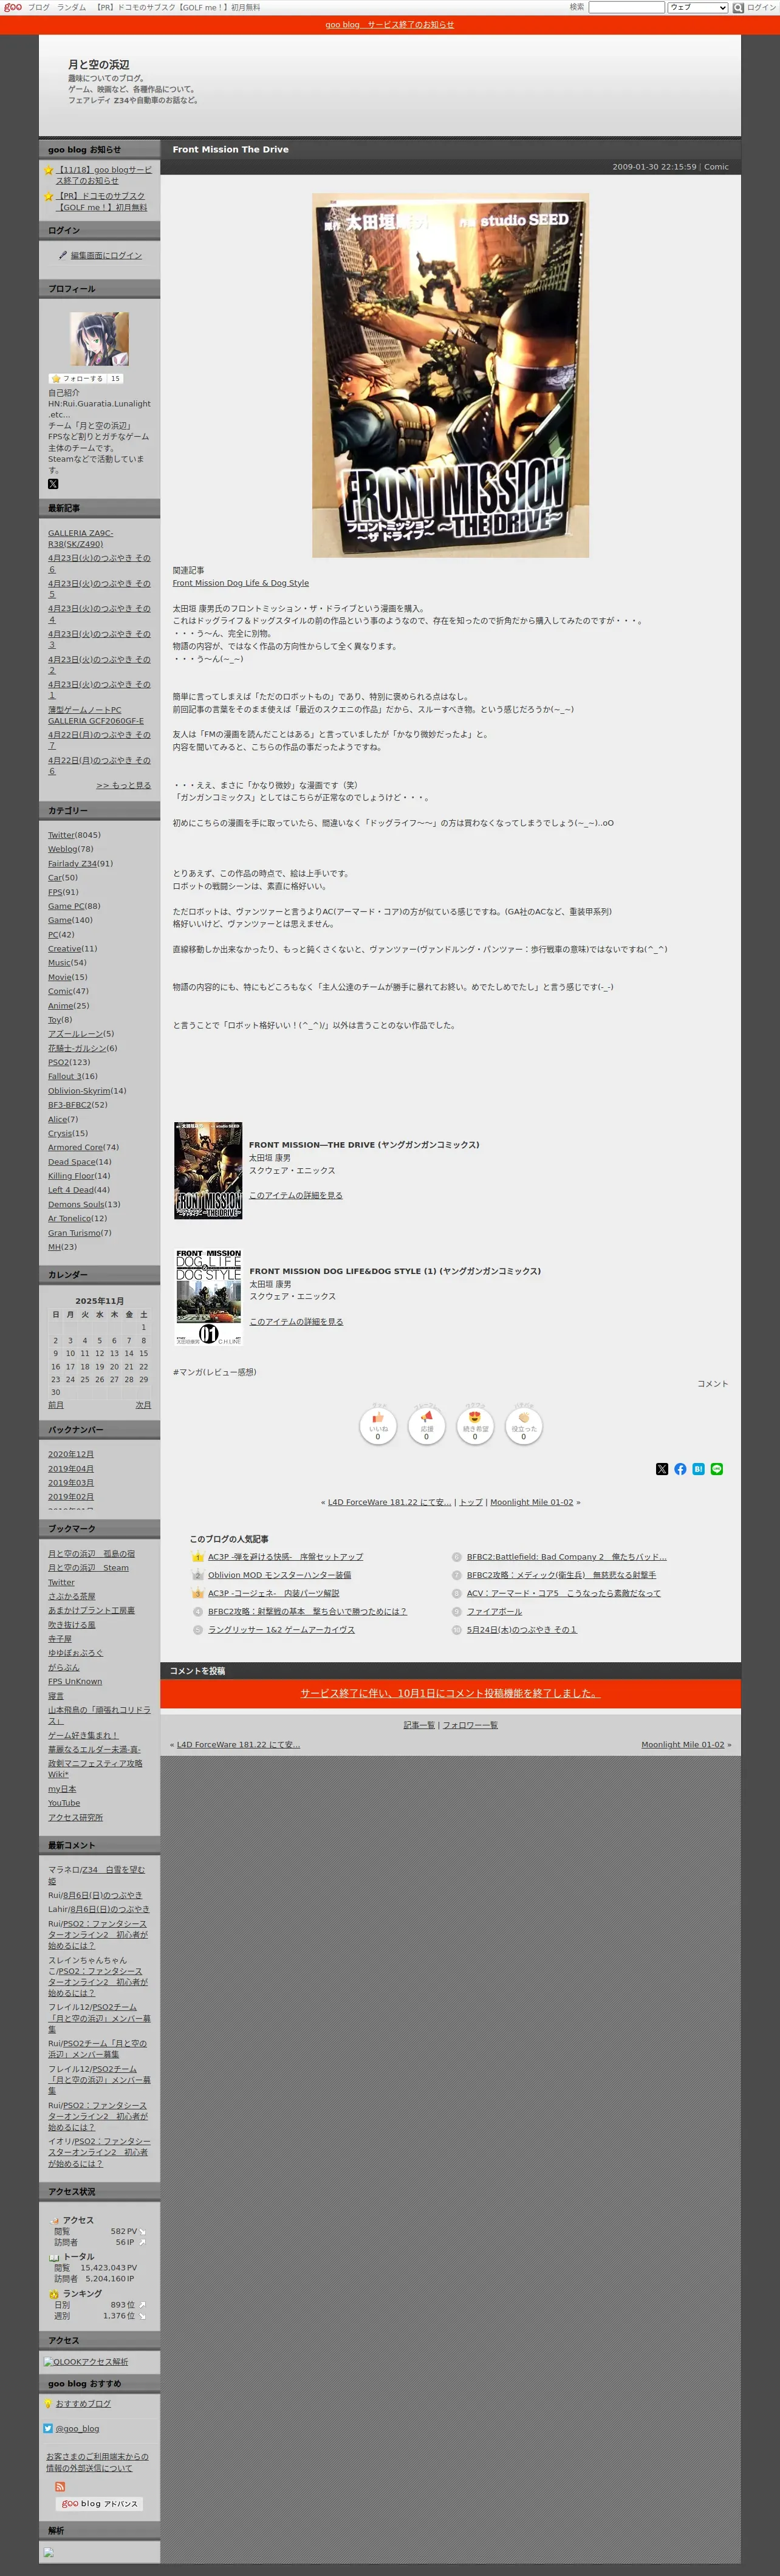Go to previous post L4D ForceWare 181.22
780x2576 pixels.
pyautogui.click(x=389, y=1502)
